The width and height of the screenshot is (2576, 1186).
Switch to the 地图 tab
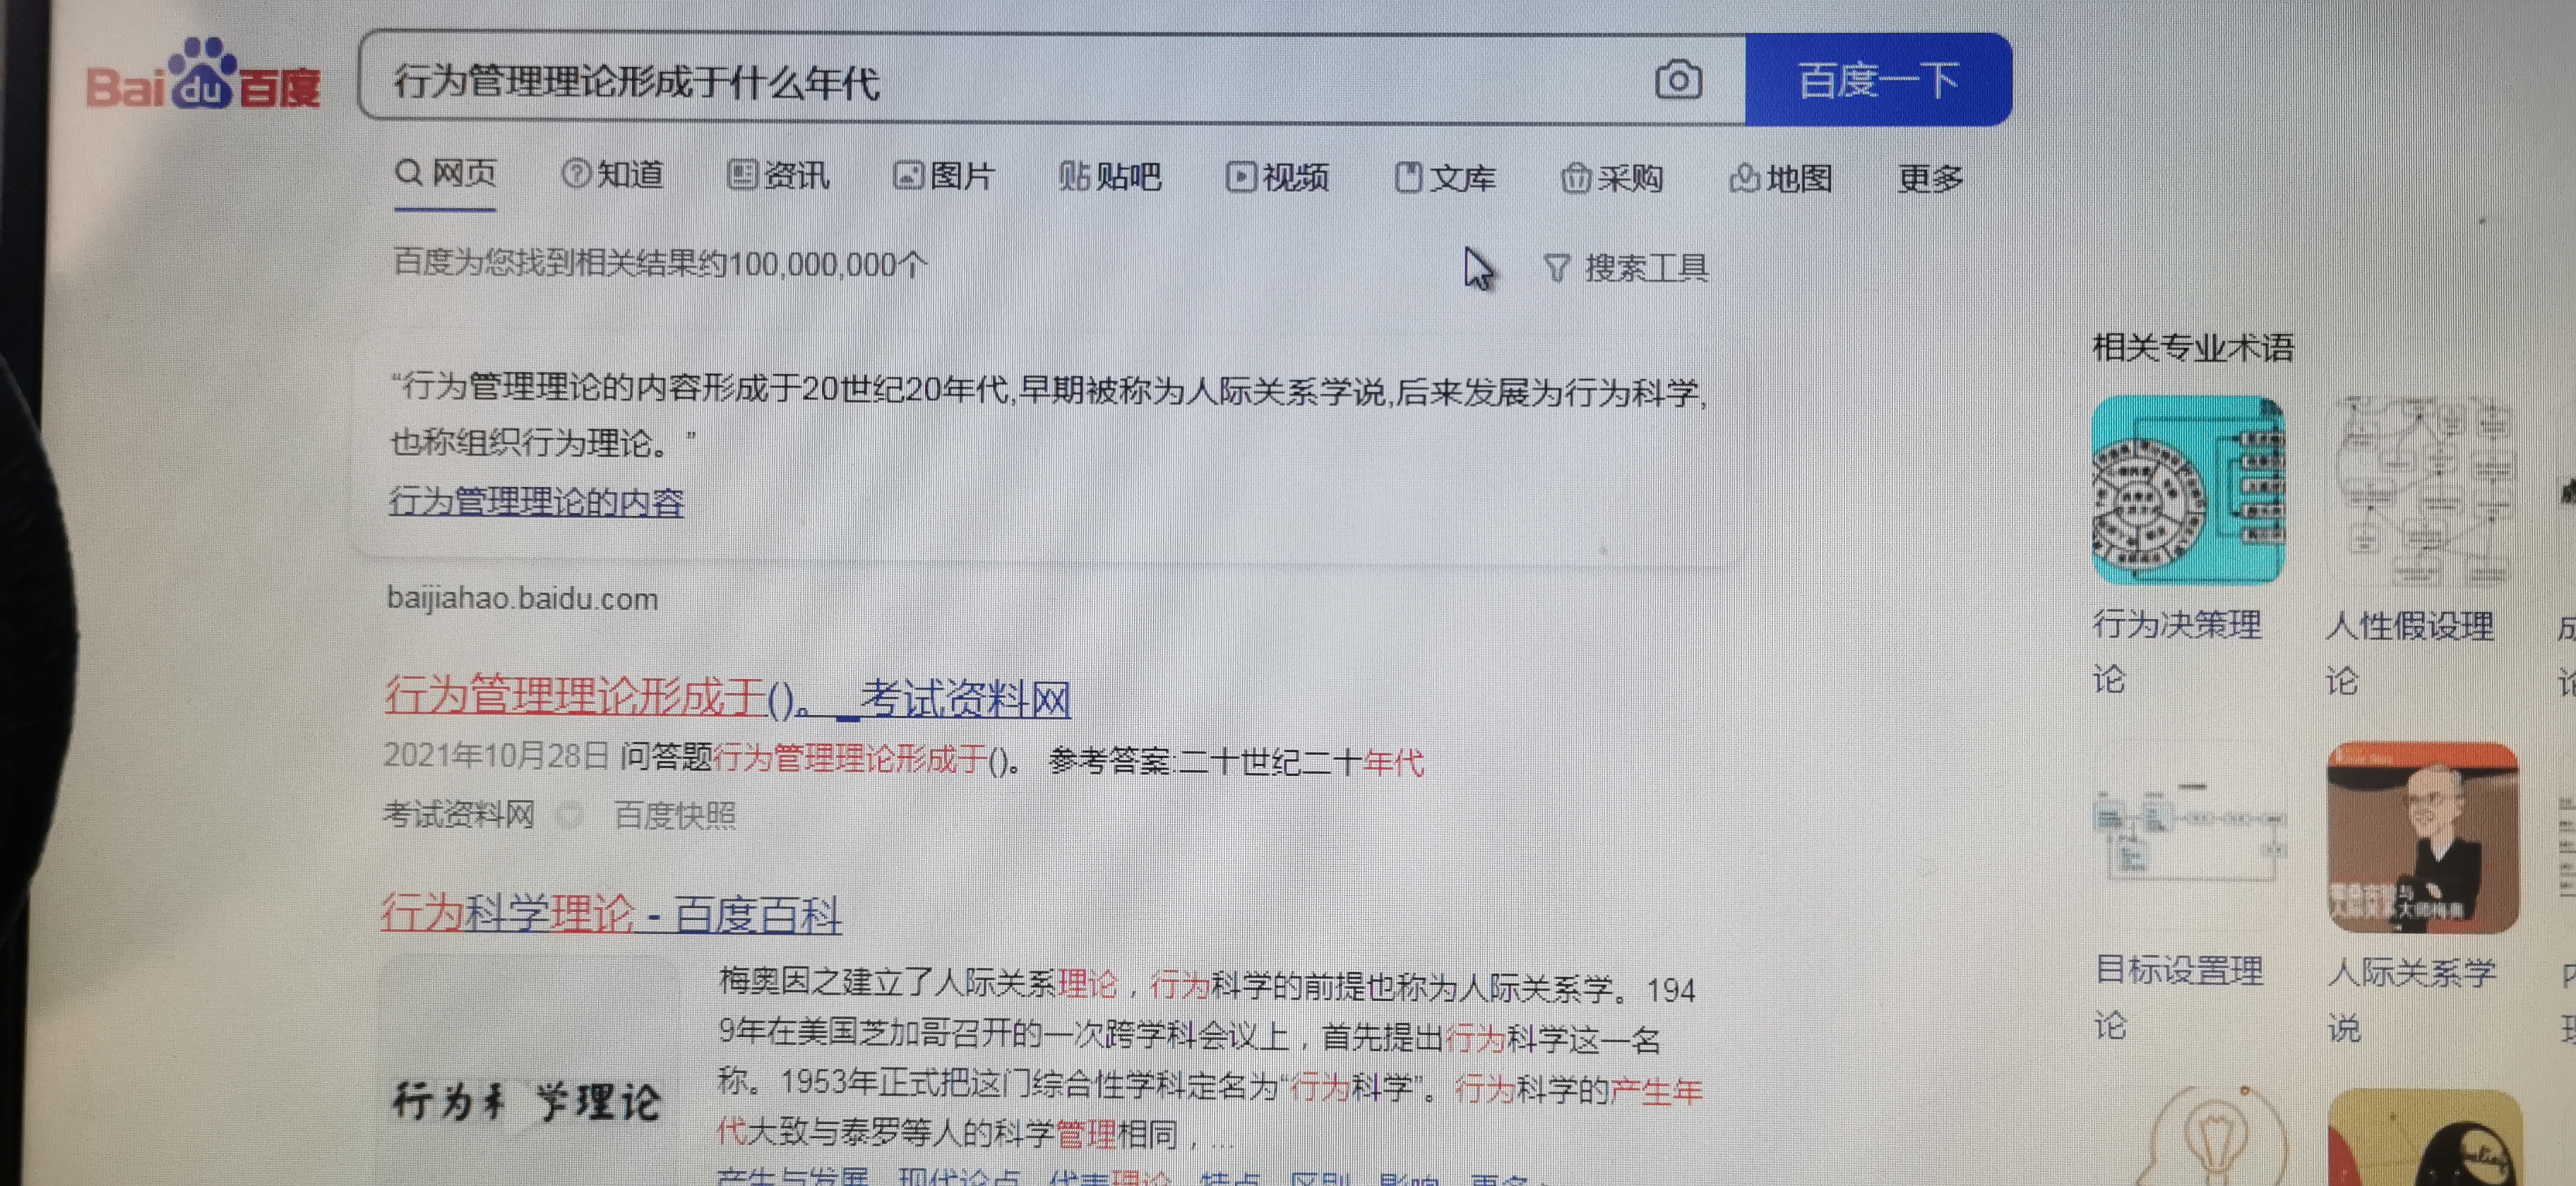point(1780,179)
